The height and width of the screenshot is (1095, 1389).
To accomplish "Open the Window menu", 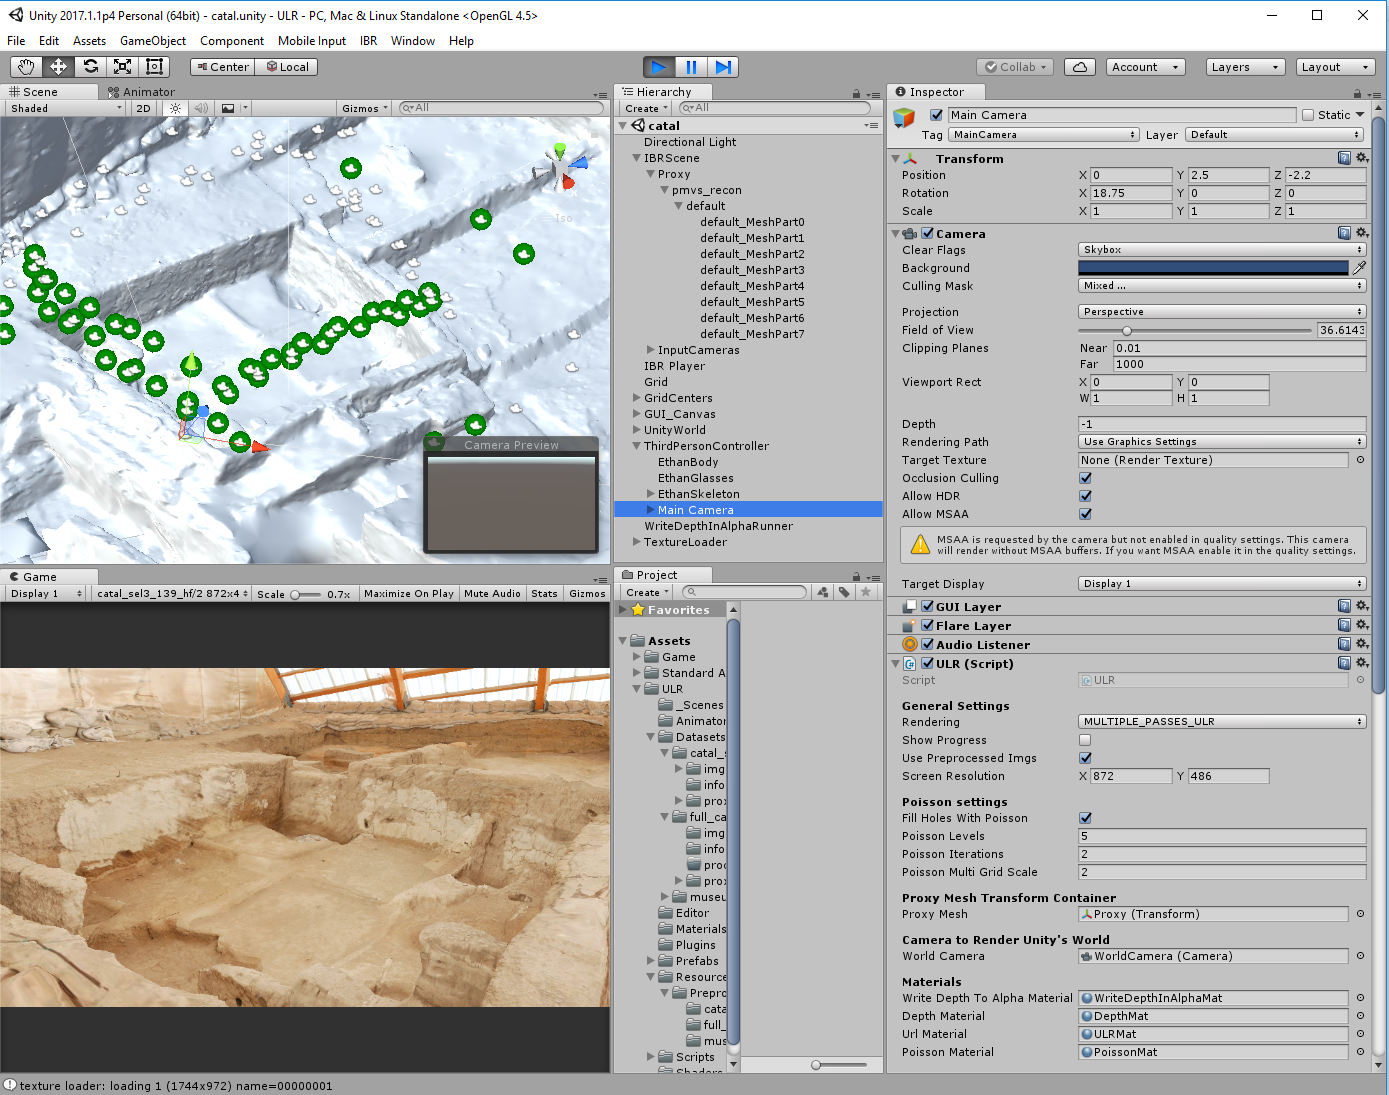I will (413, 41).
